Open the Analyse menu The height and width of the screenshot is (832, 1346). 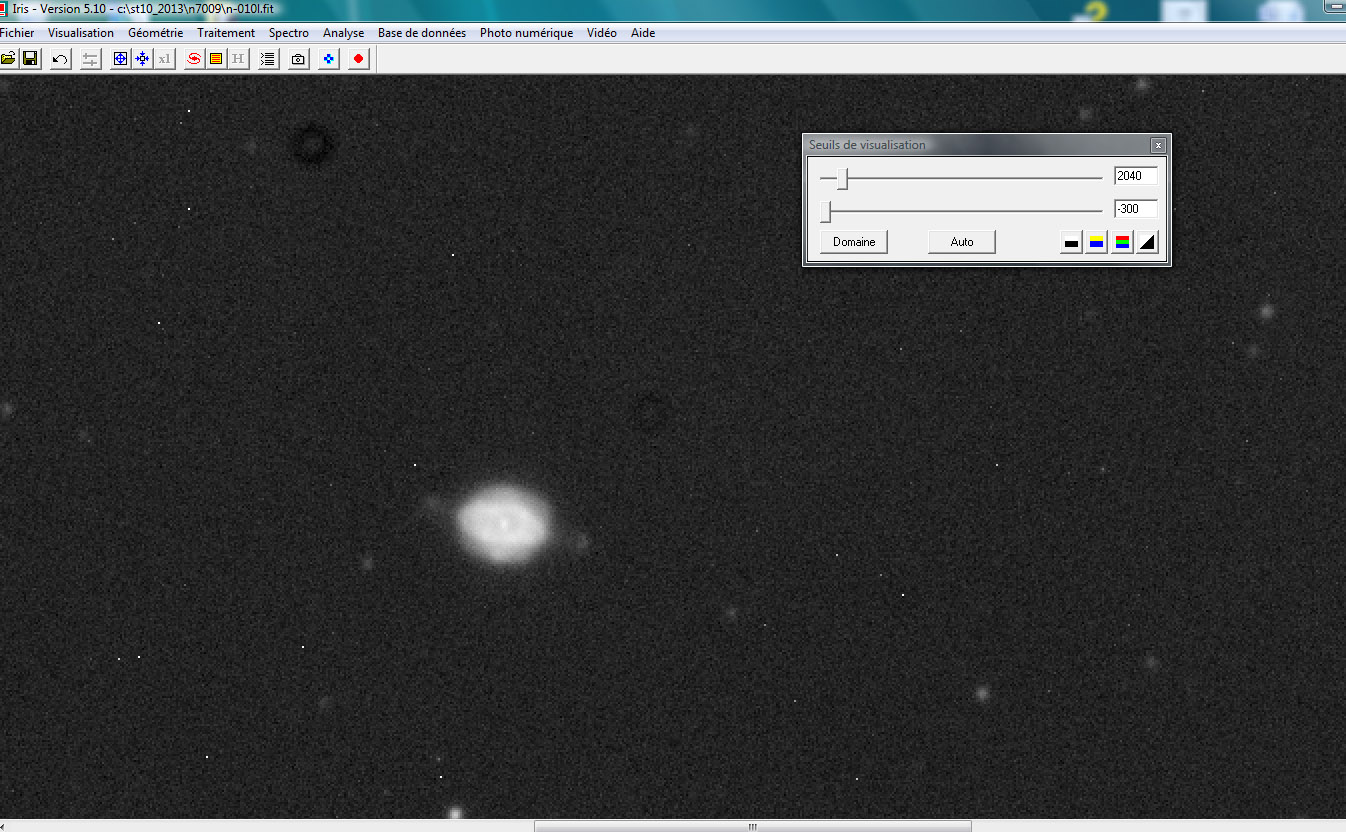343,33
